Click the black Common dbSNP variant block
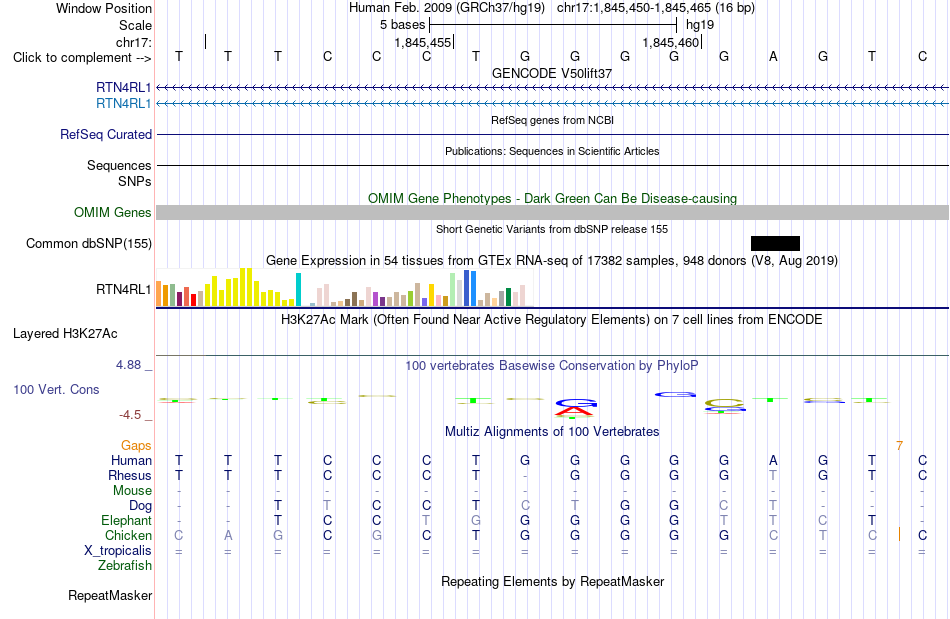The width and height of the screenshot is (950, 619). pos(775,243)
